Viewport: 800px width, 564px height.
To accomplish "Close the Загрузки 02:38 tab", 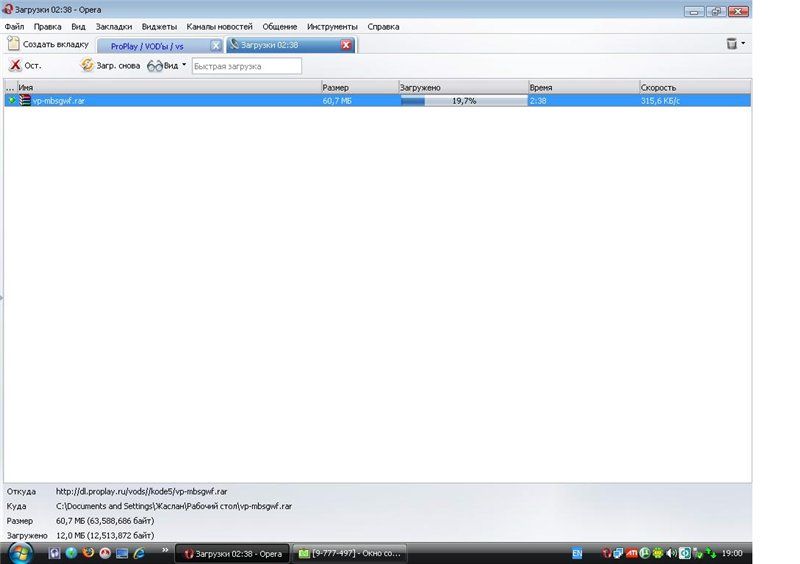I will pyautogui.click(x=346, y=45).
